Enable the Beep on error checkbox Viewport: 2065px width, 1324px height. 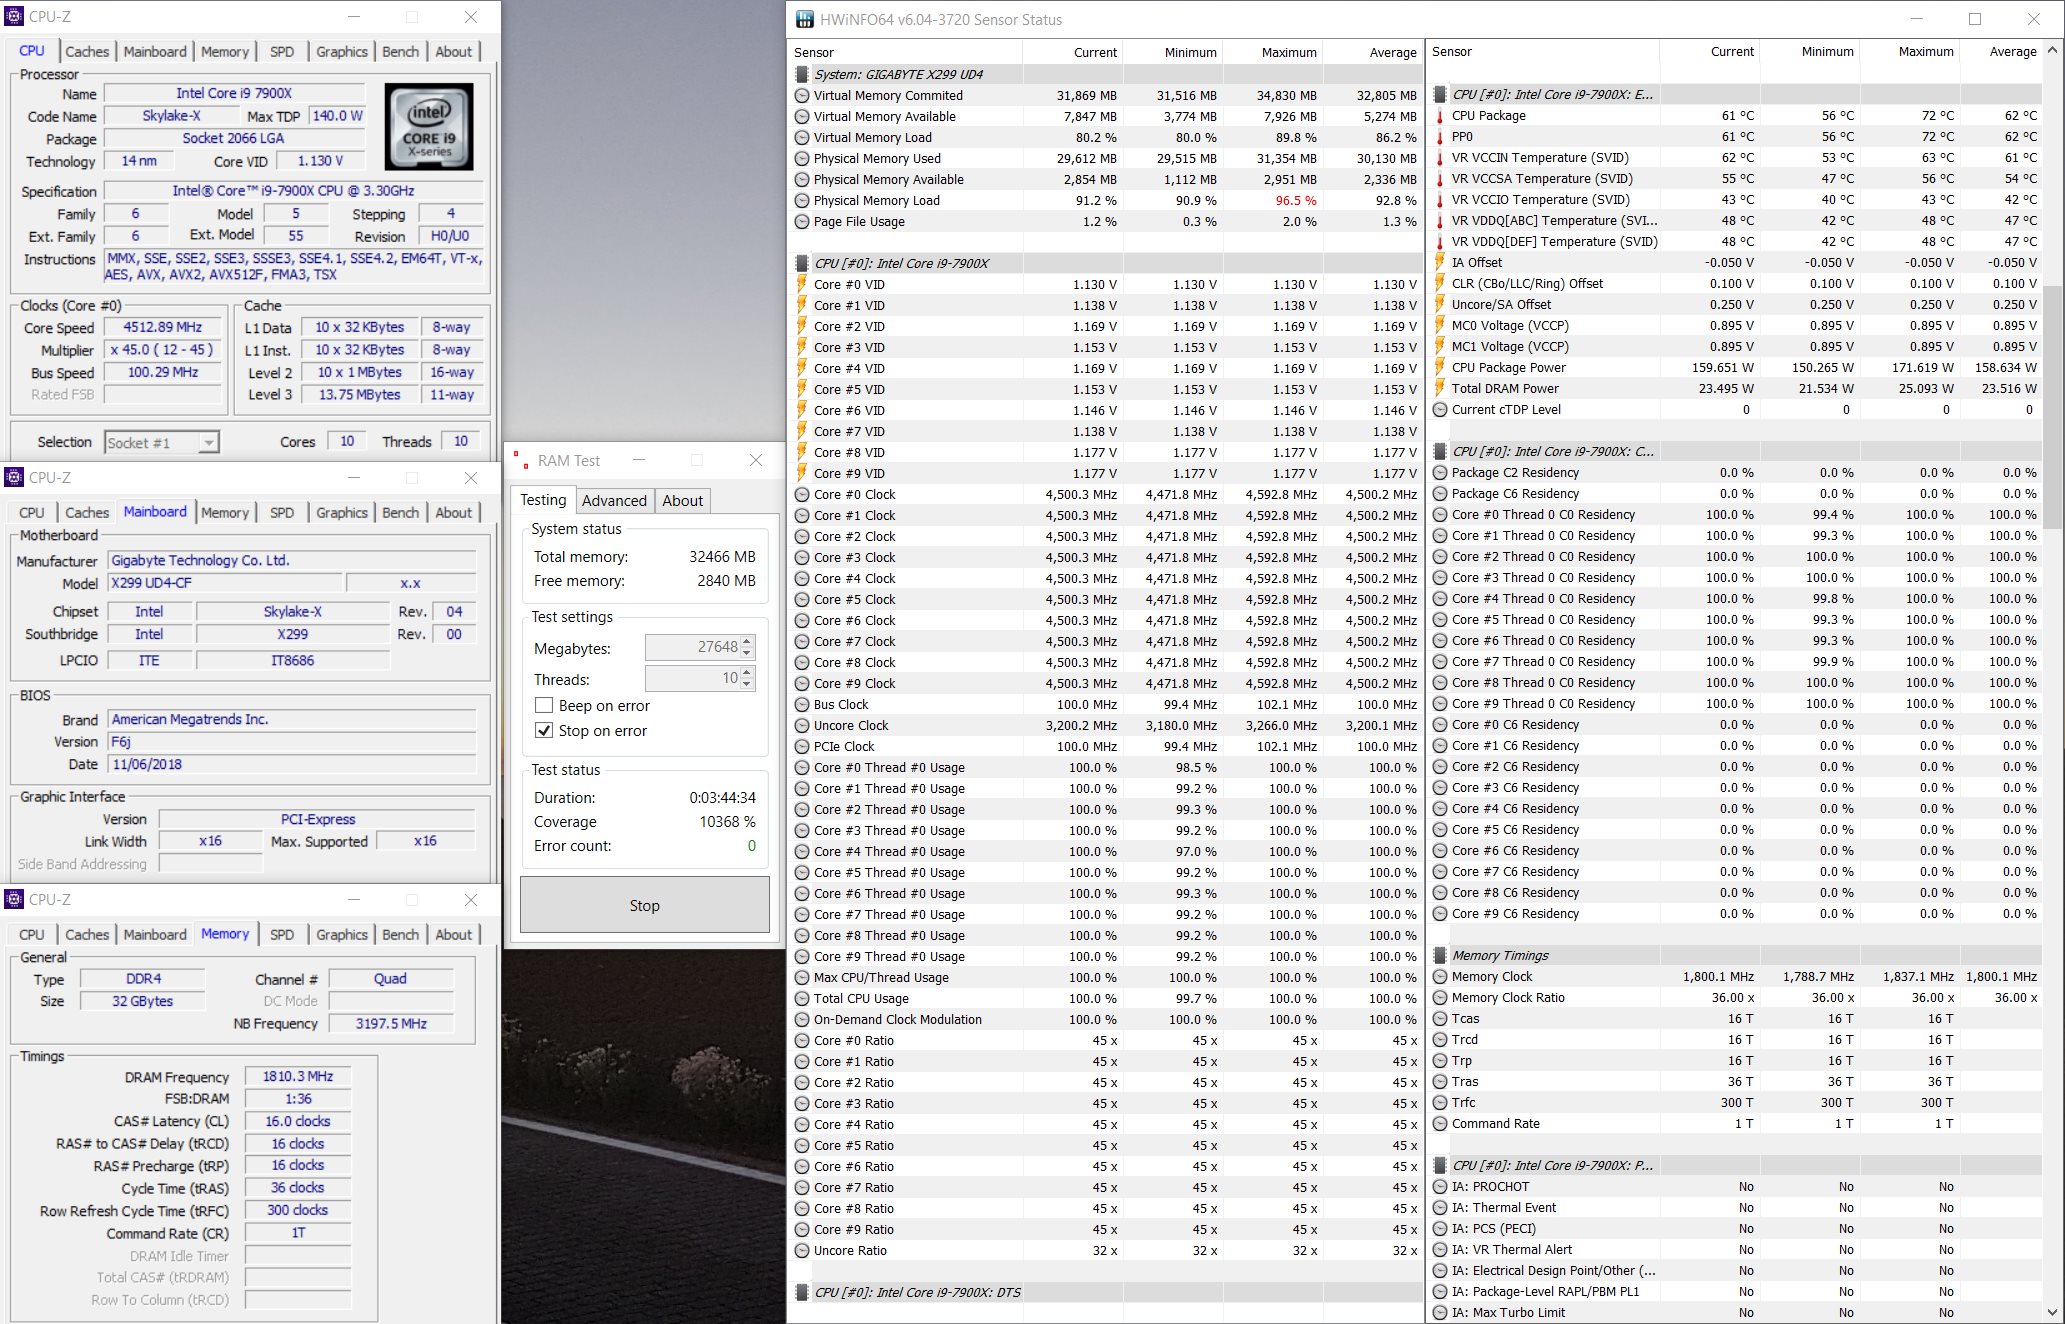544,706
